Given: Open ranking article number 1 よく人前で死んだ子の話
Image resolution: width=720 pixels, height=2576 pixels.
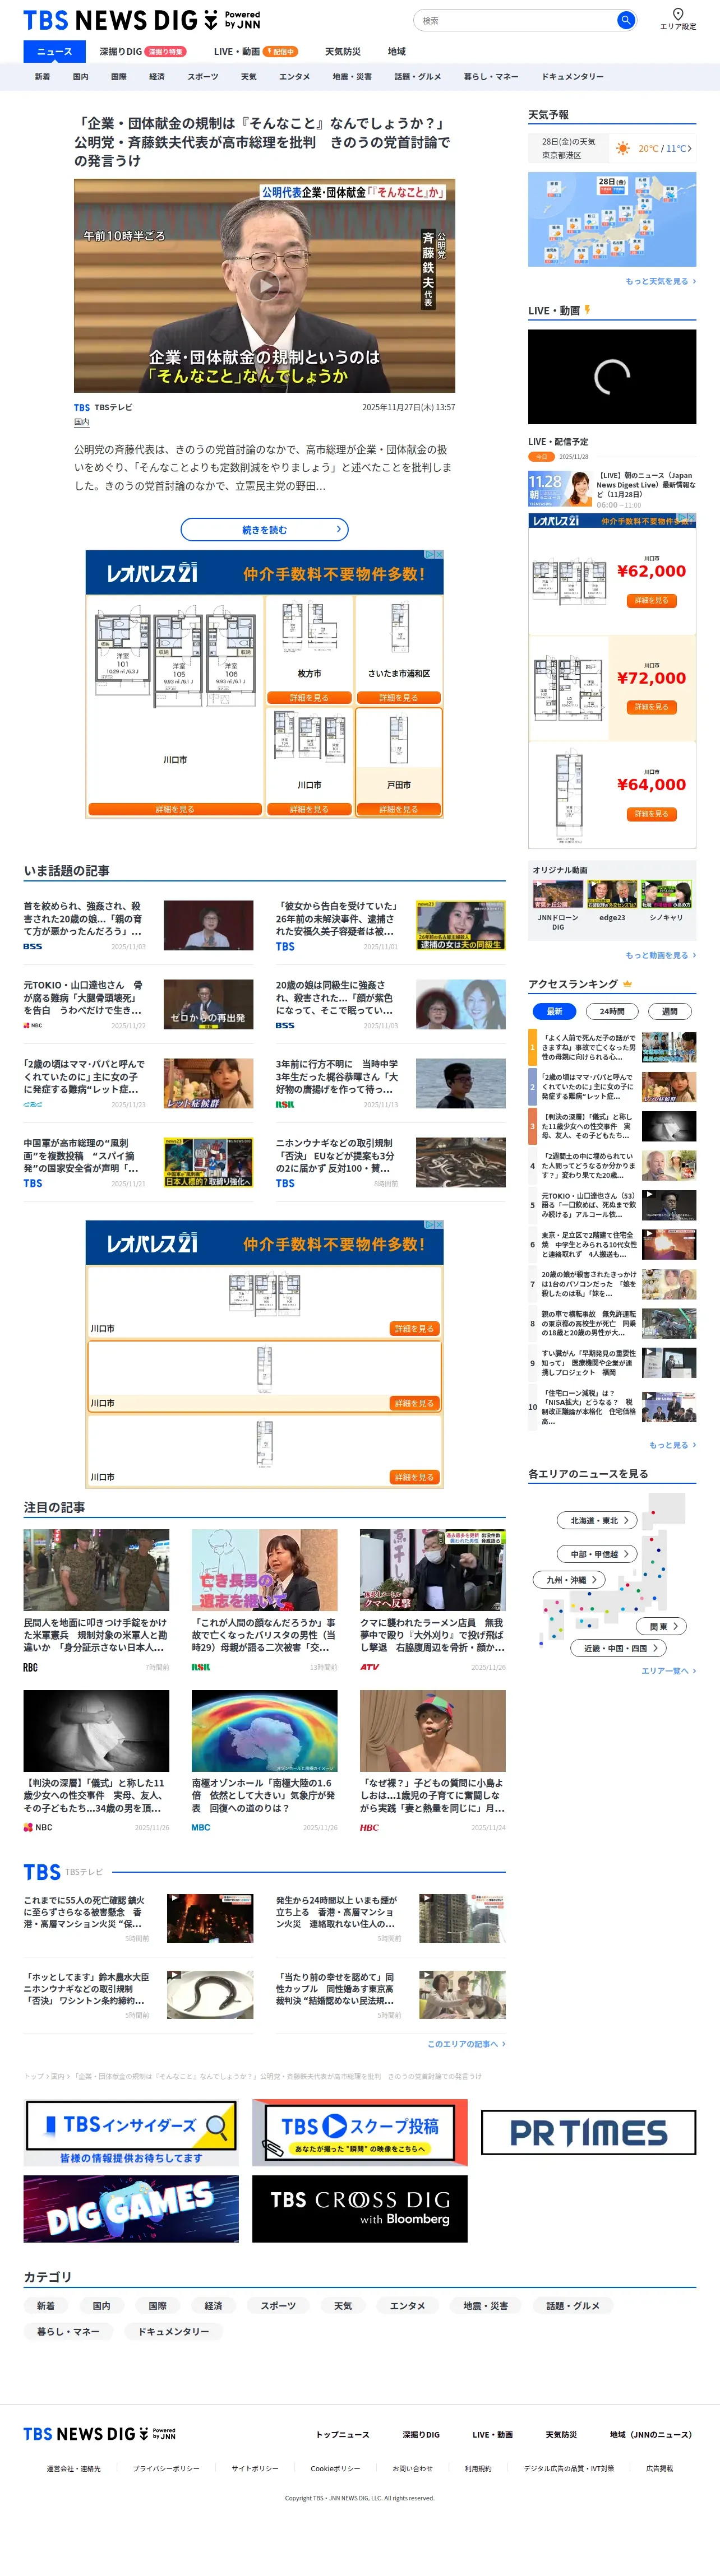Looking at the screenshot, I should tap(612, 1047).
